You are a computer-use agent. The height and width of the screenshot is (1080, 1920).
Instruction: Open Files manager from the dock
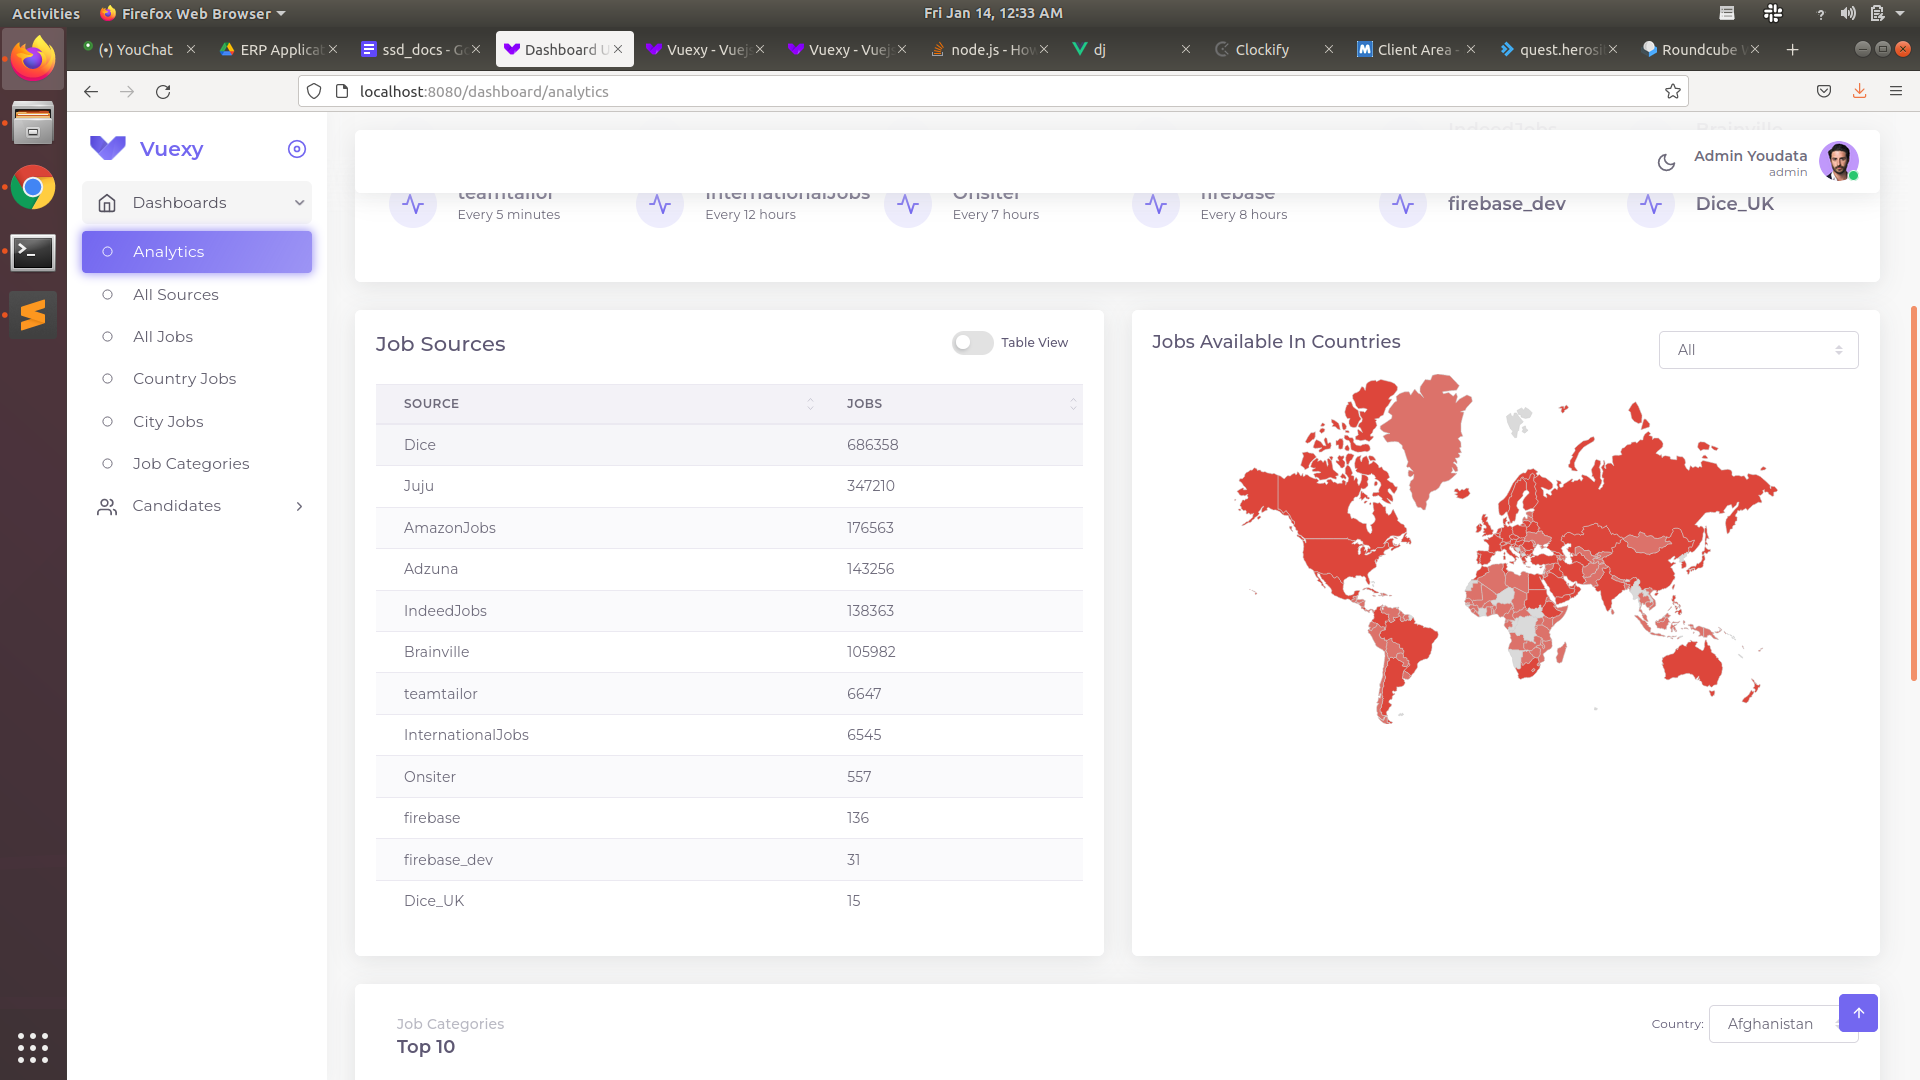pyautogui.click(x=33, y=123)
